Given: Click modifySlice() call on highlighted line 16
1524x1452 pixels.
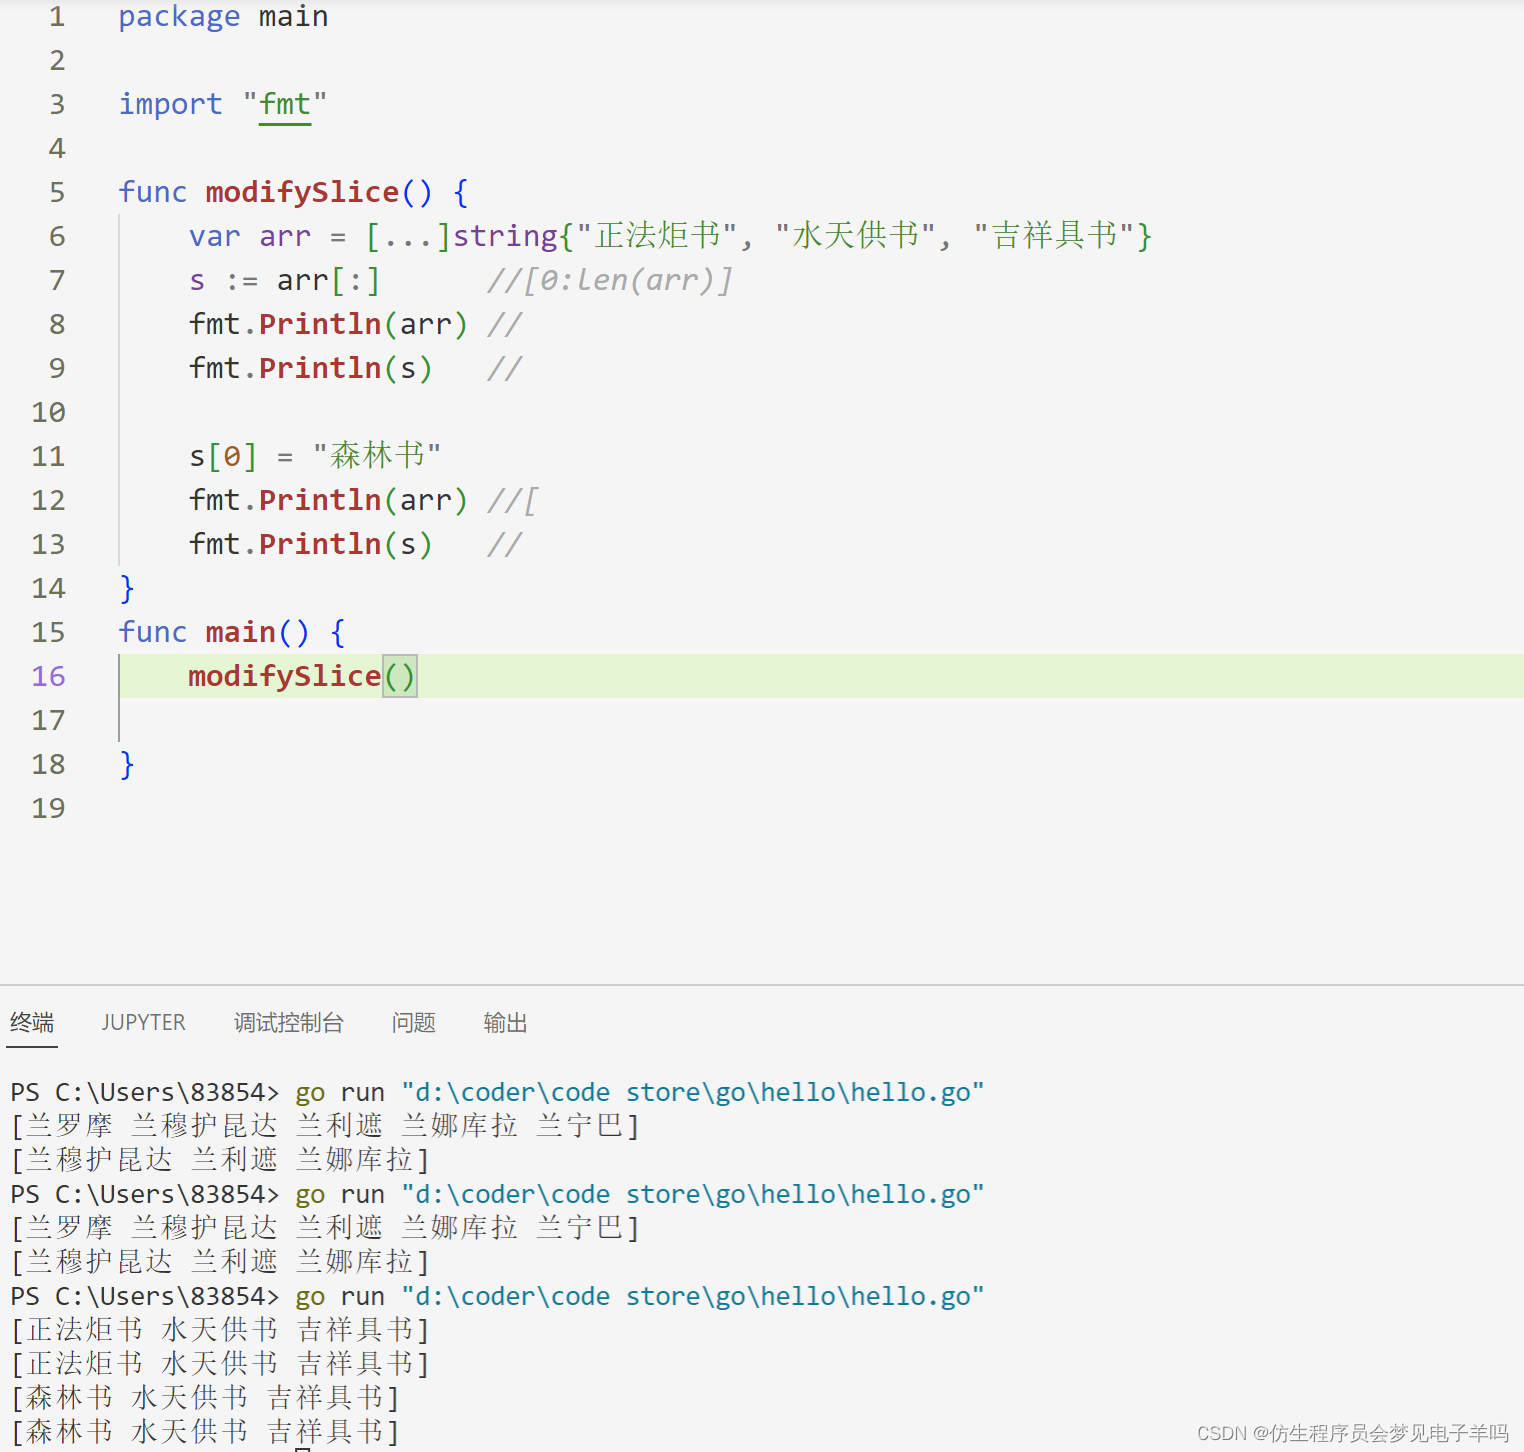Looking at the screenshot, I should [302, 676].
